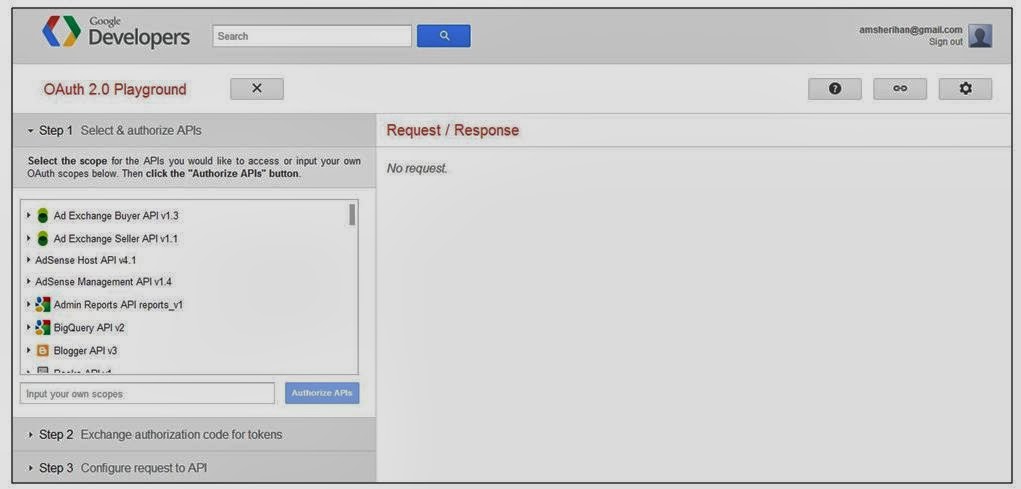Select the Admin Reports API reports_v1 label
1021x489 pixels.
(x=118, y=305)
